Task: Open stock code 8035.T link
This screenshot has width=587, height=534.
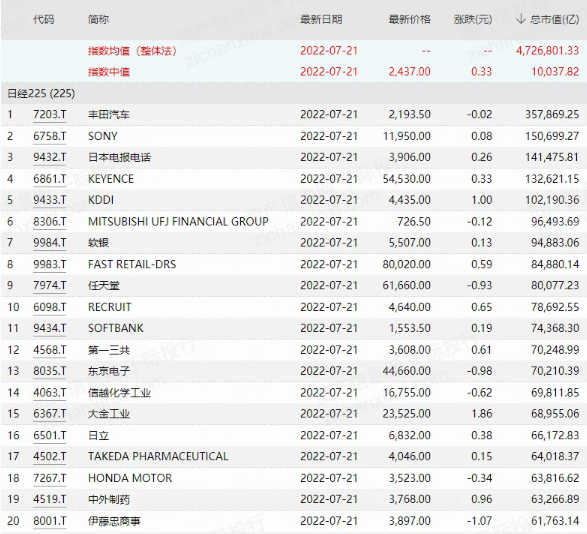Action: pos(49,370)
